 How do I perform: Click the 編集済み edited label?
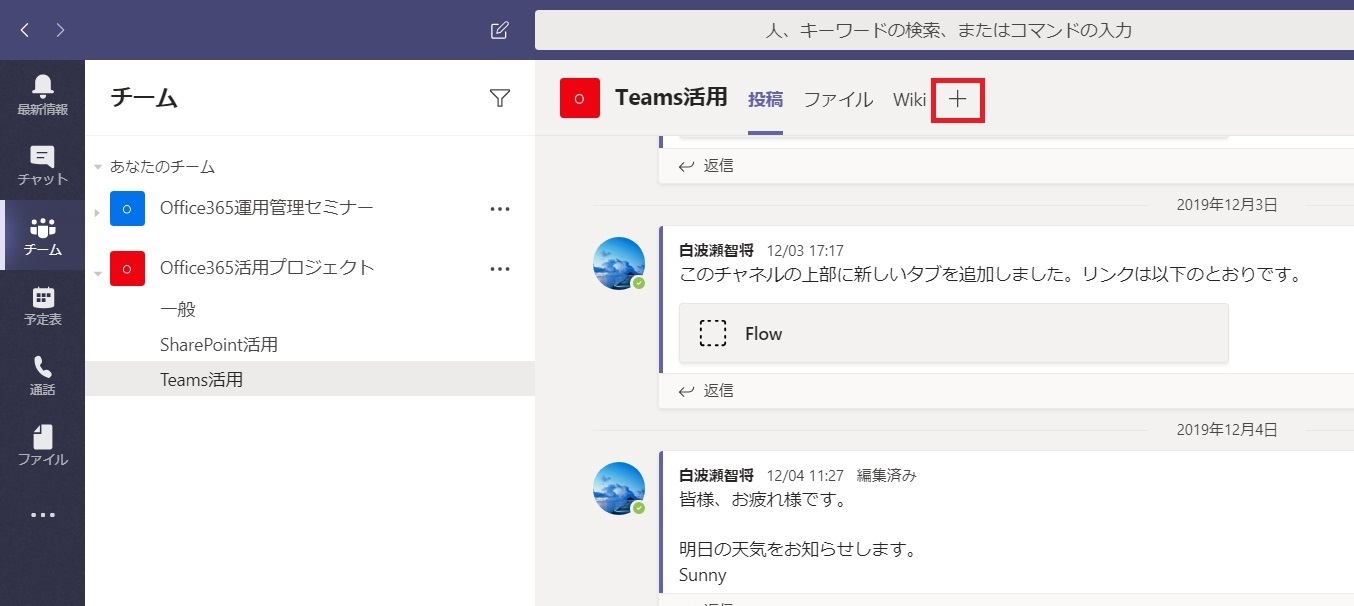pos(886,475)
